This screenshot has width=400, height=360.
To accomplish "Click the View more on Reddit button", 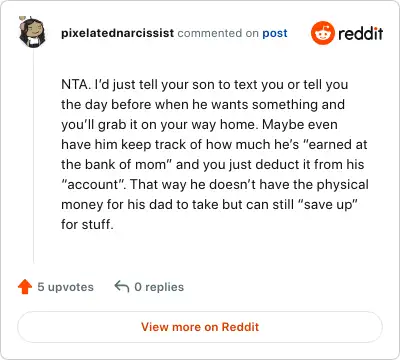I will tap(200, 327).
